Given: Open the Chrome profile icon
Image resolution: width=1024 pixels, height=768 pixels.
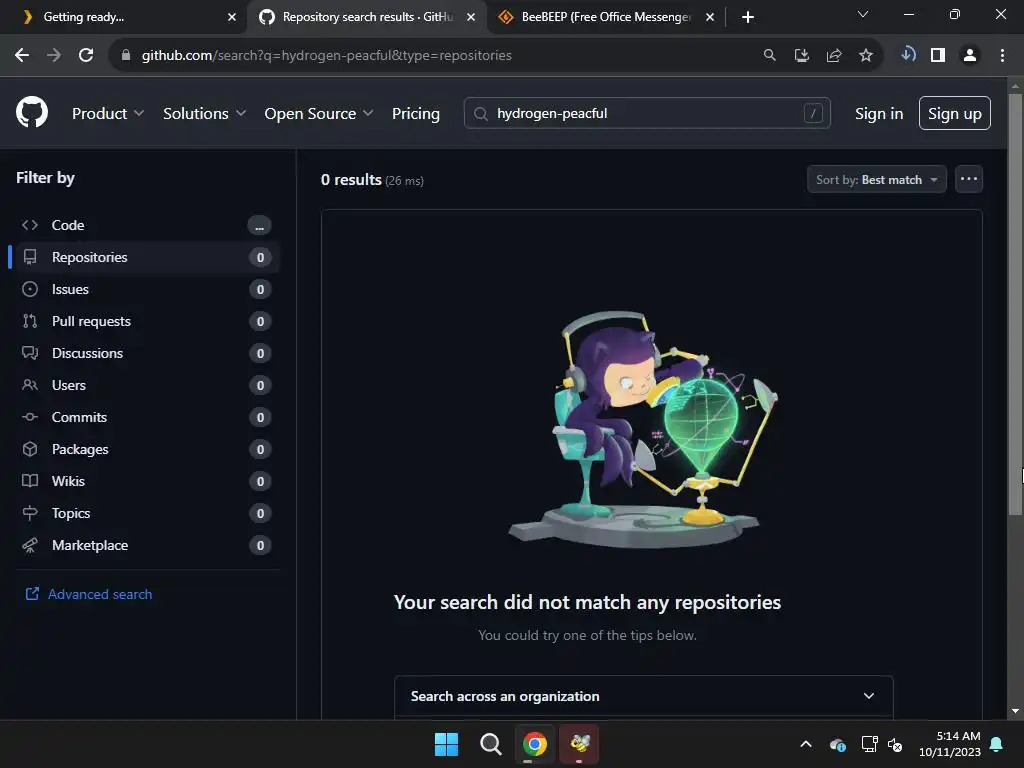Looking at the screenshot, I should click(970, 56).
